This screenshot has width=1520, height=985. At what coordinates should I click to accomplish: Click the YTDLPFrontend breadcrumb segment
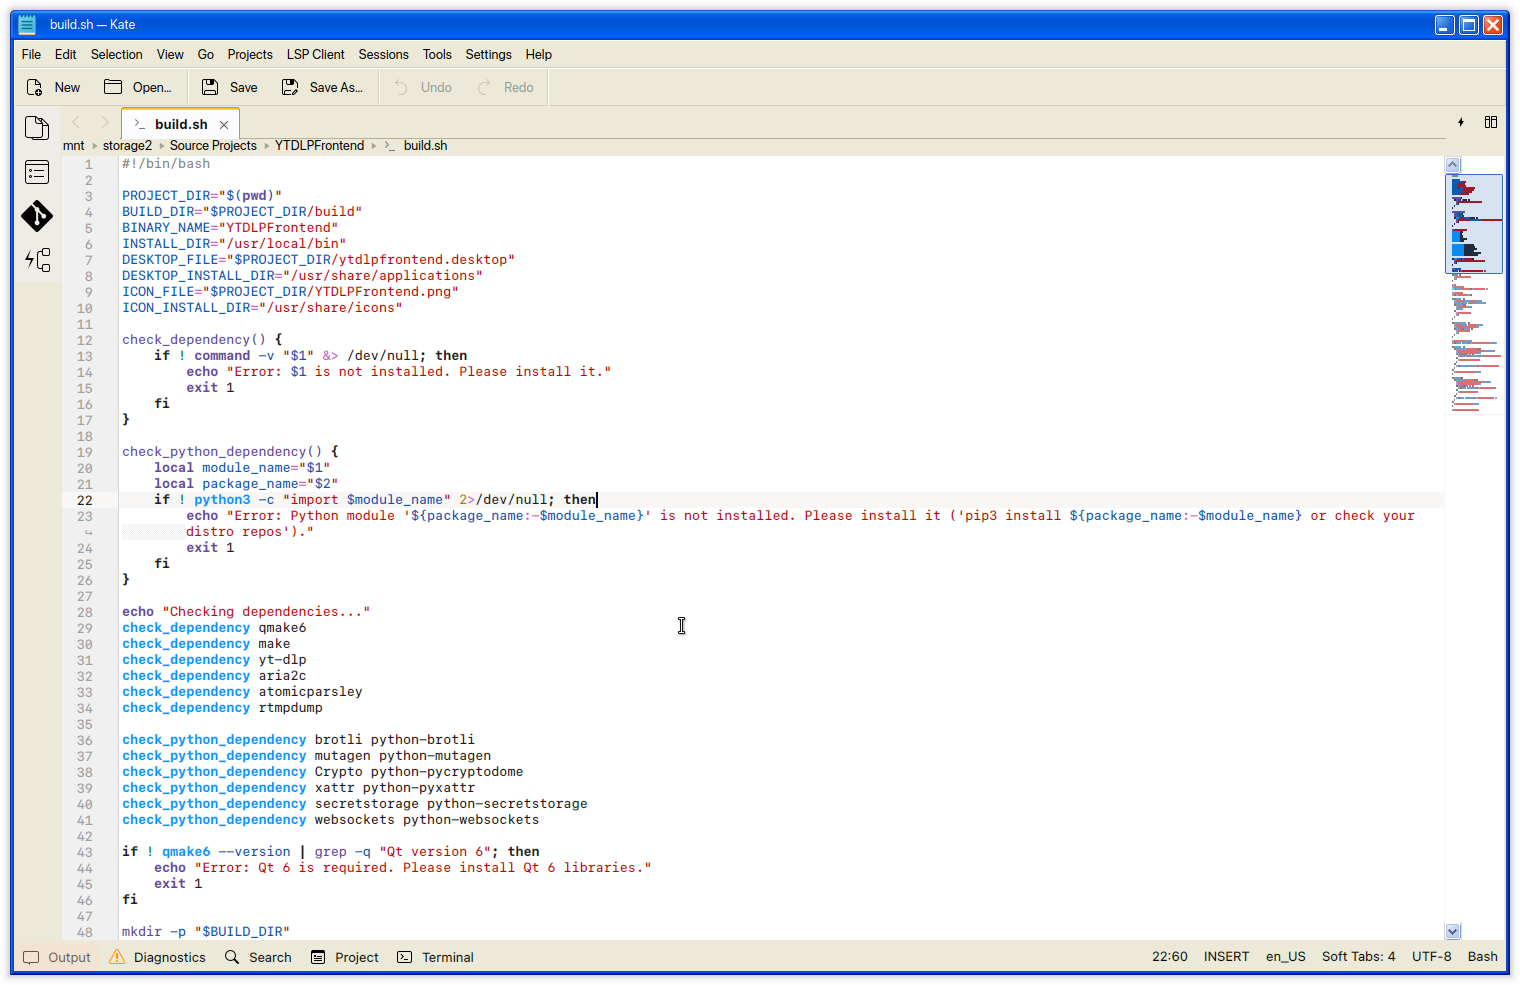(320, 146)
